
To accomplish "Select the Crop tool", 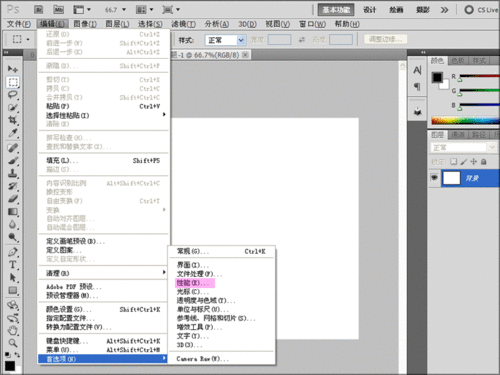I will (x=13, y=120).
